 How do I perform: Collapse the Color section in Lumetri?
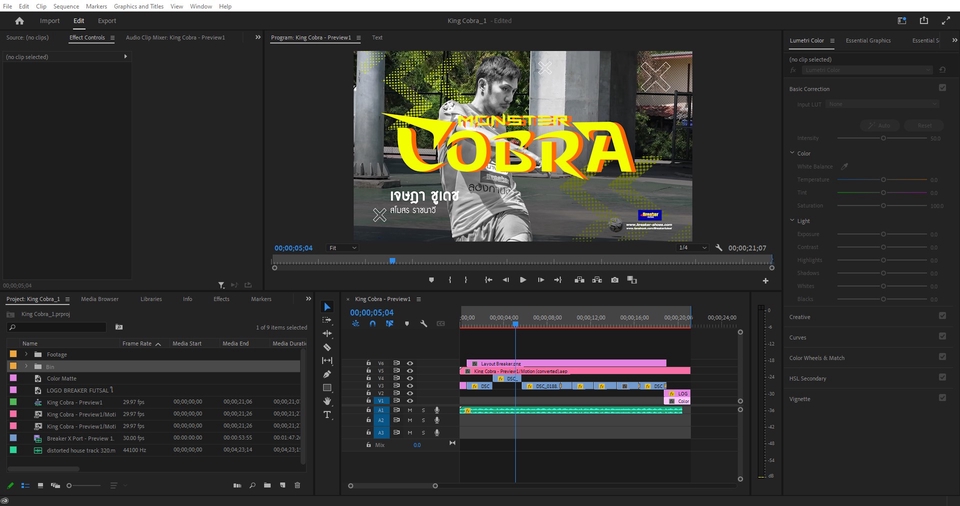[792, 153]
